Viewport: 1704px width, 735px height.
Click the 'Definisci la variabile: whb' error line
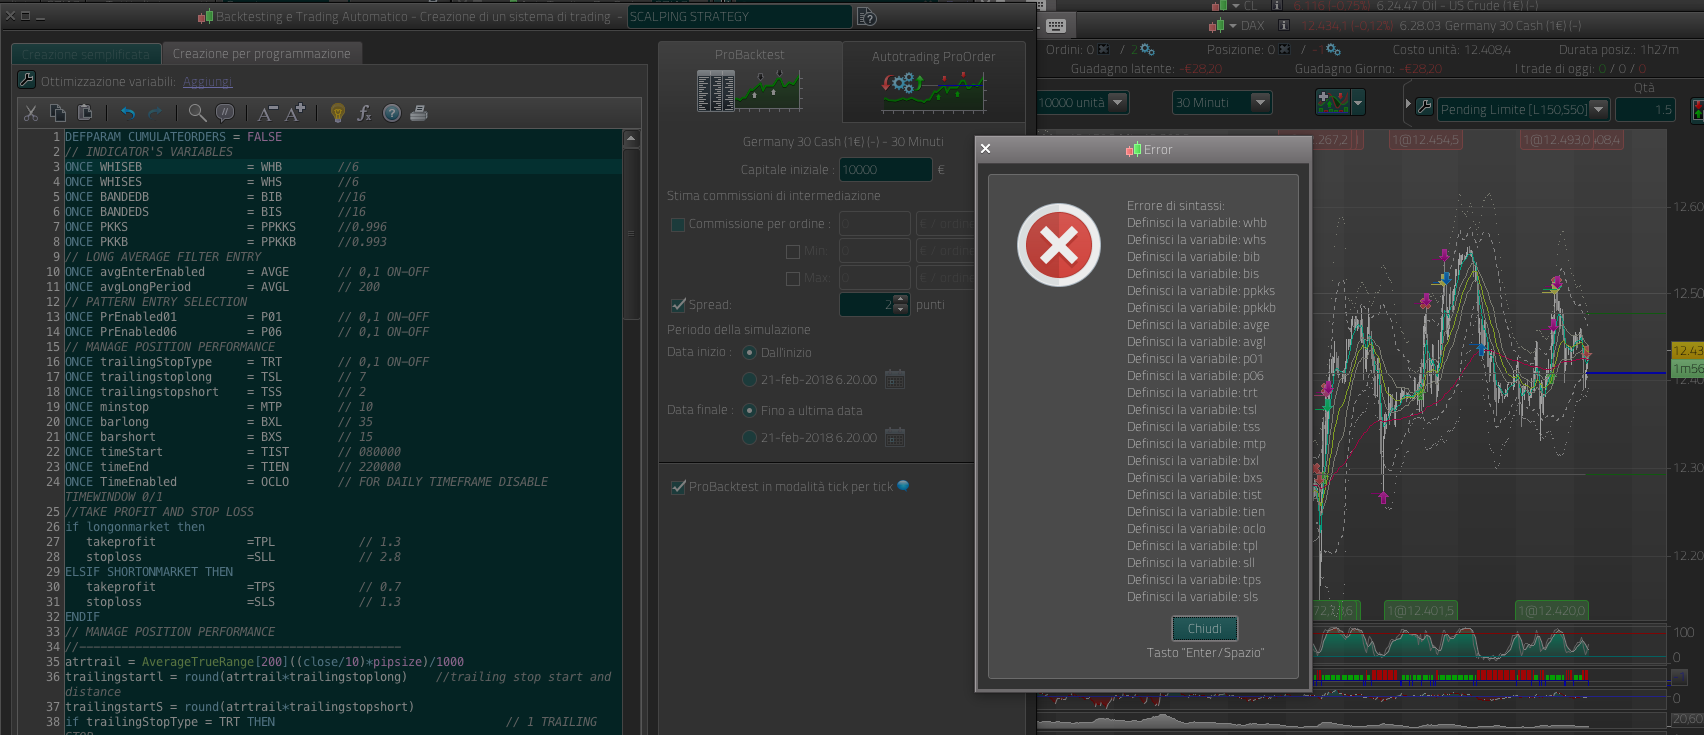(x=1197, y=223)
